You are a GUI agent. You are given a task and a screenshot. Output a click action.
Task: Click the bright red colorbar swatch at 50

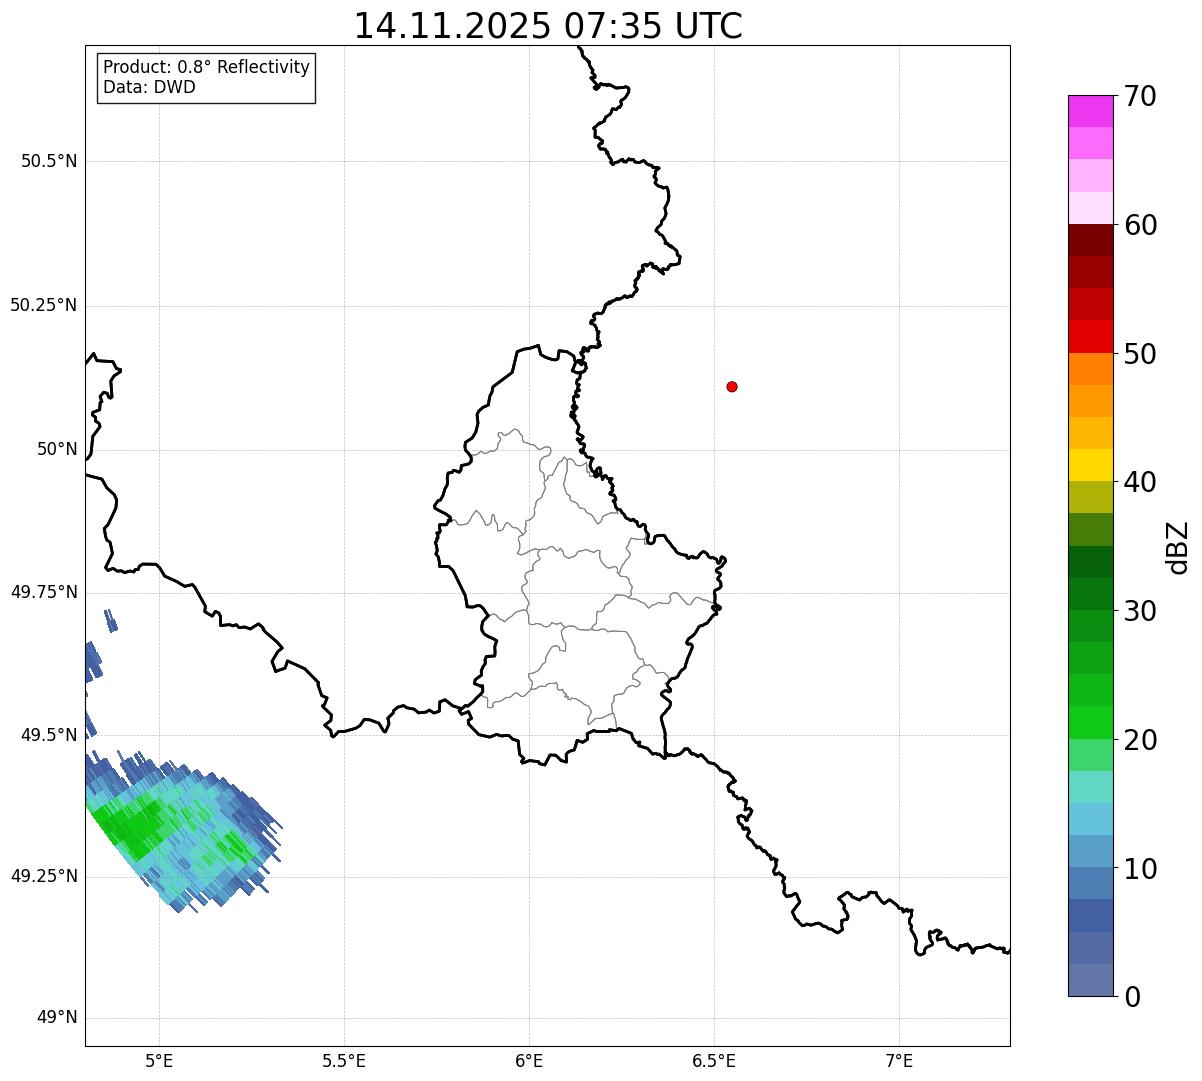click(x=1090, y=337)
